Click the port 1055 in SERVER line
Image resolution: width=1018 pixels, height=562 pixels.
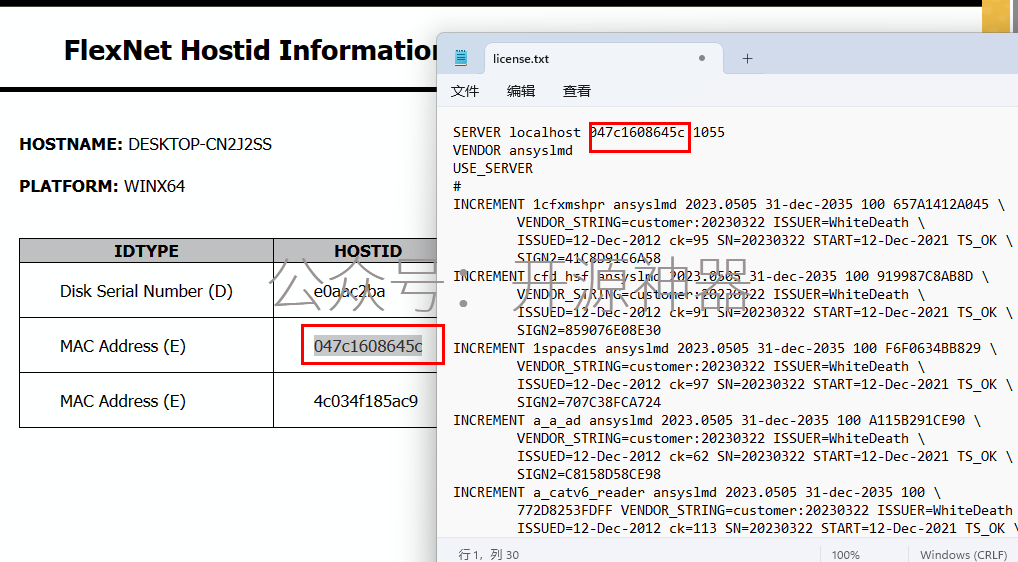pos(709,132)
